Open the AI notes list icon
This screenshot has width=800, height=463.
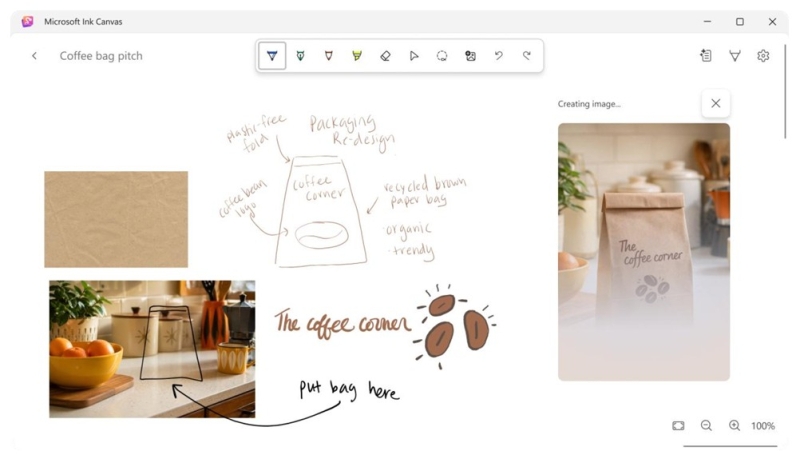point(706,56)
